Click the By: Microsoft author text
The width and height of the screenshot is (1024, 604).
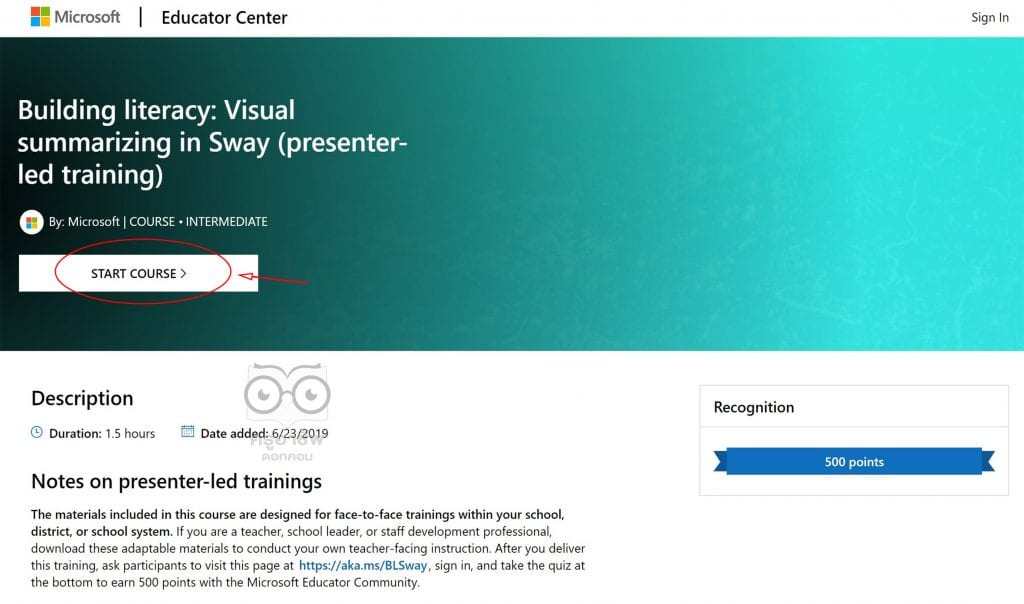[x=84, y=222]
